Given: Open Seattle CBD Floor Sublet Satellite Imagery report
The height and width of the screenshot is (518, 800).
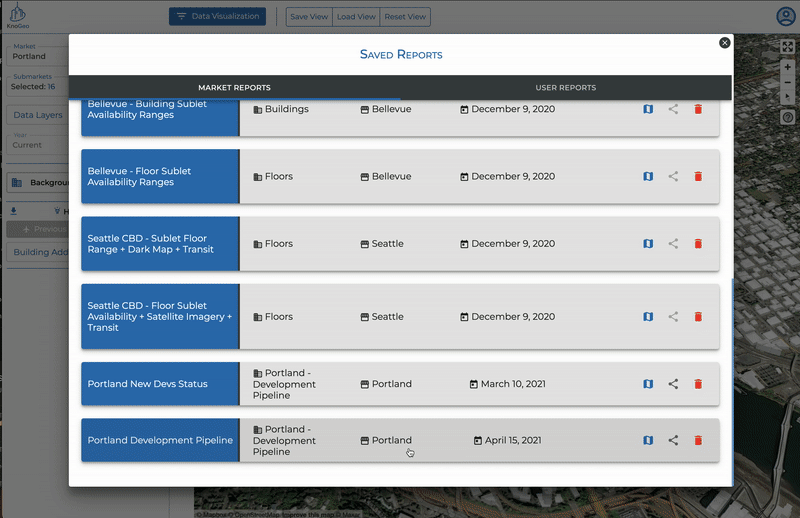Looking at the screenshot, I should tap(160, 316).
